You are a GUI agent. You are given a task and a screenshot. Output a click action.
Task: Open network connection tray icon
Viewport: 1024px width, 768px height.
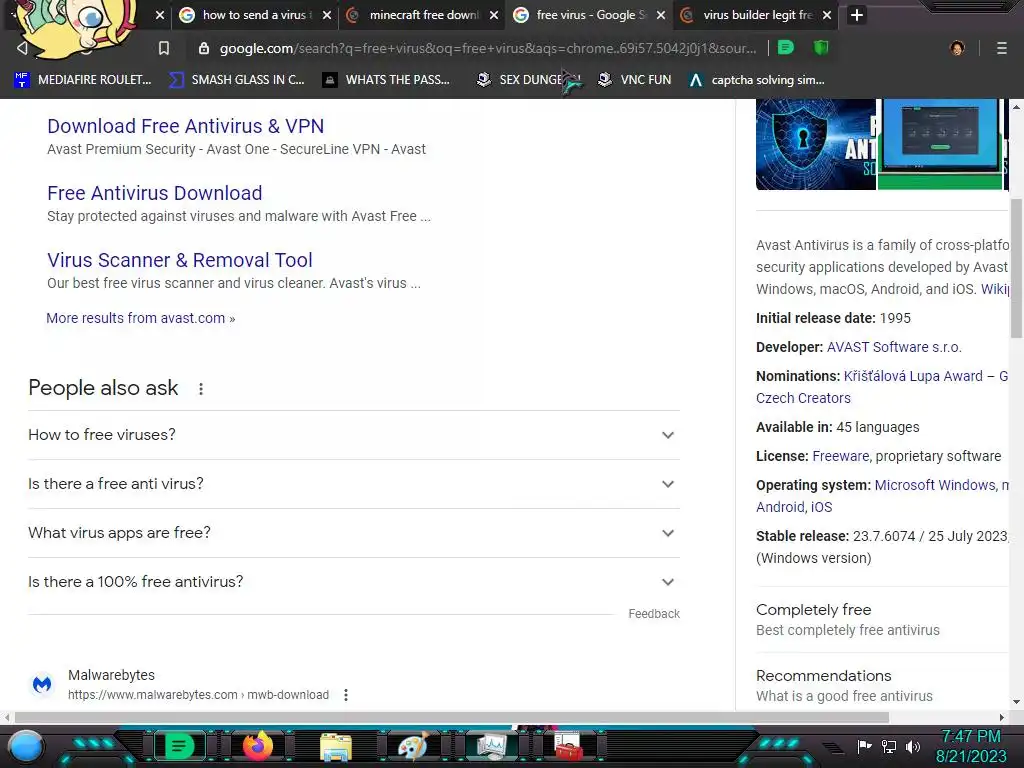coord(889,746)
